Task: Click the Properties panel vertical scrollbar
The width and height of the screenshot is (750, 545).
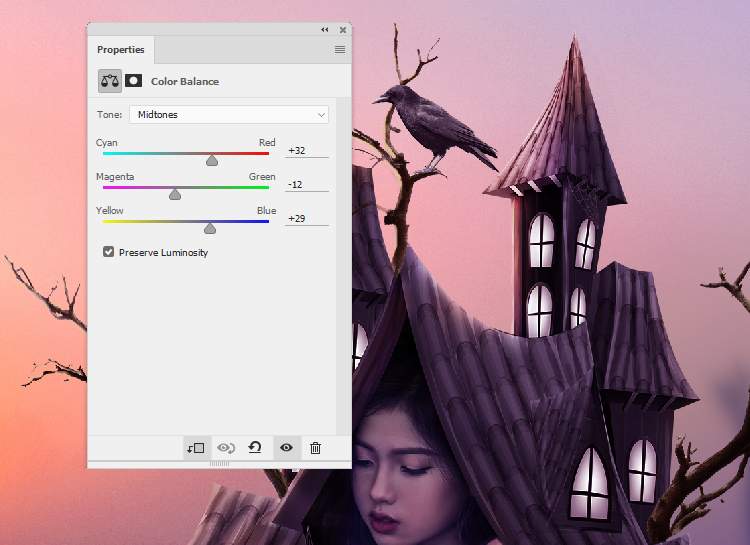Action: [x=343, y=266]
